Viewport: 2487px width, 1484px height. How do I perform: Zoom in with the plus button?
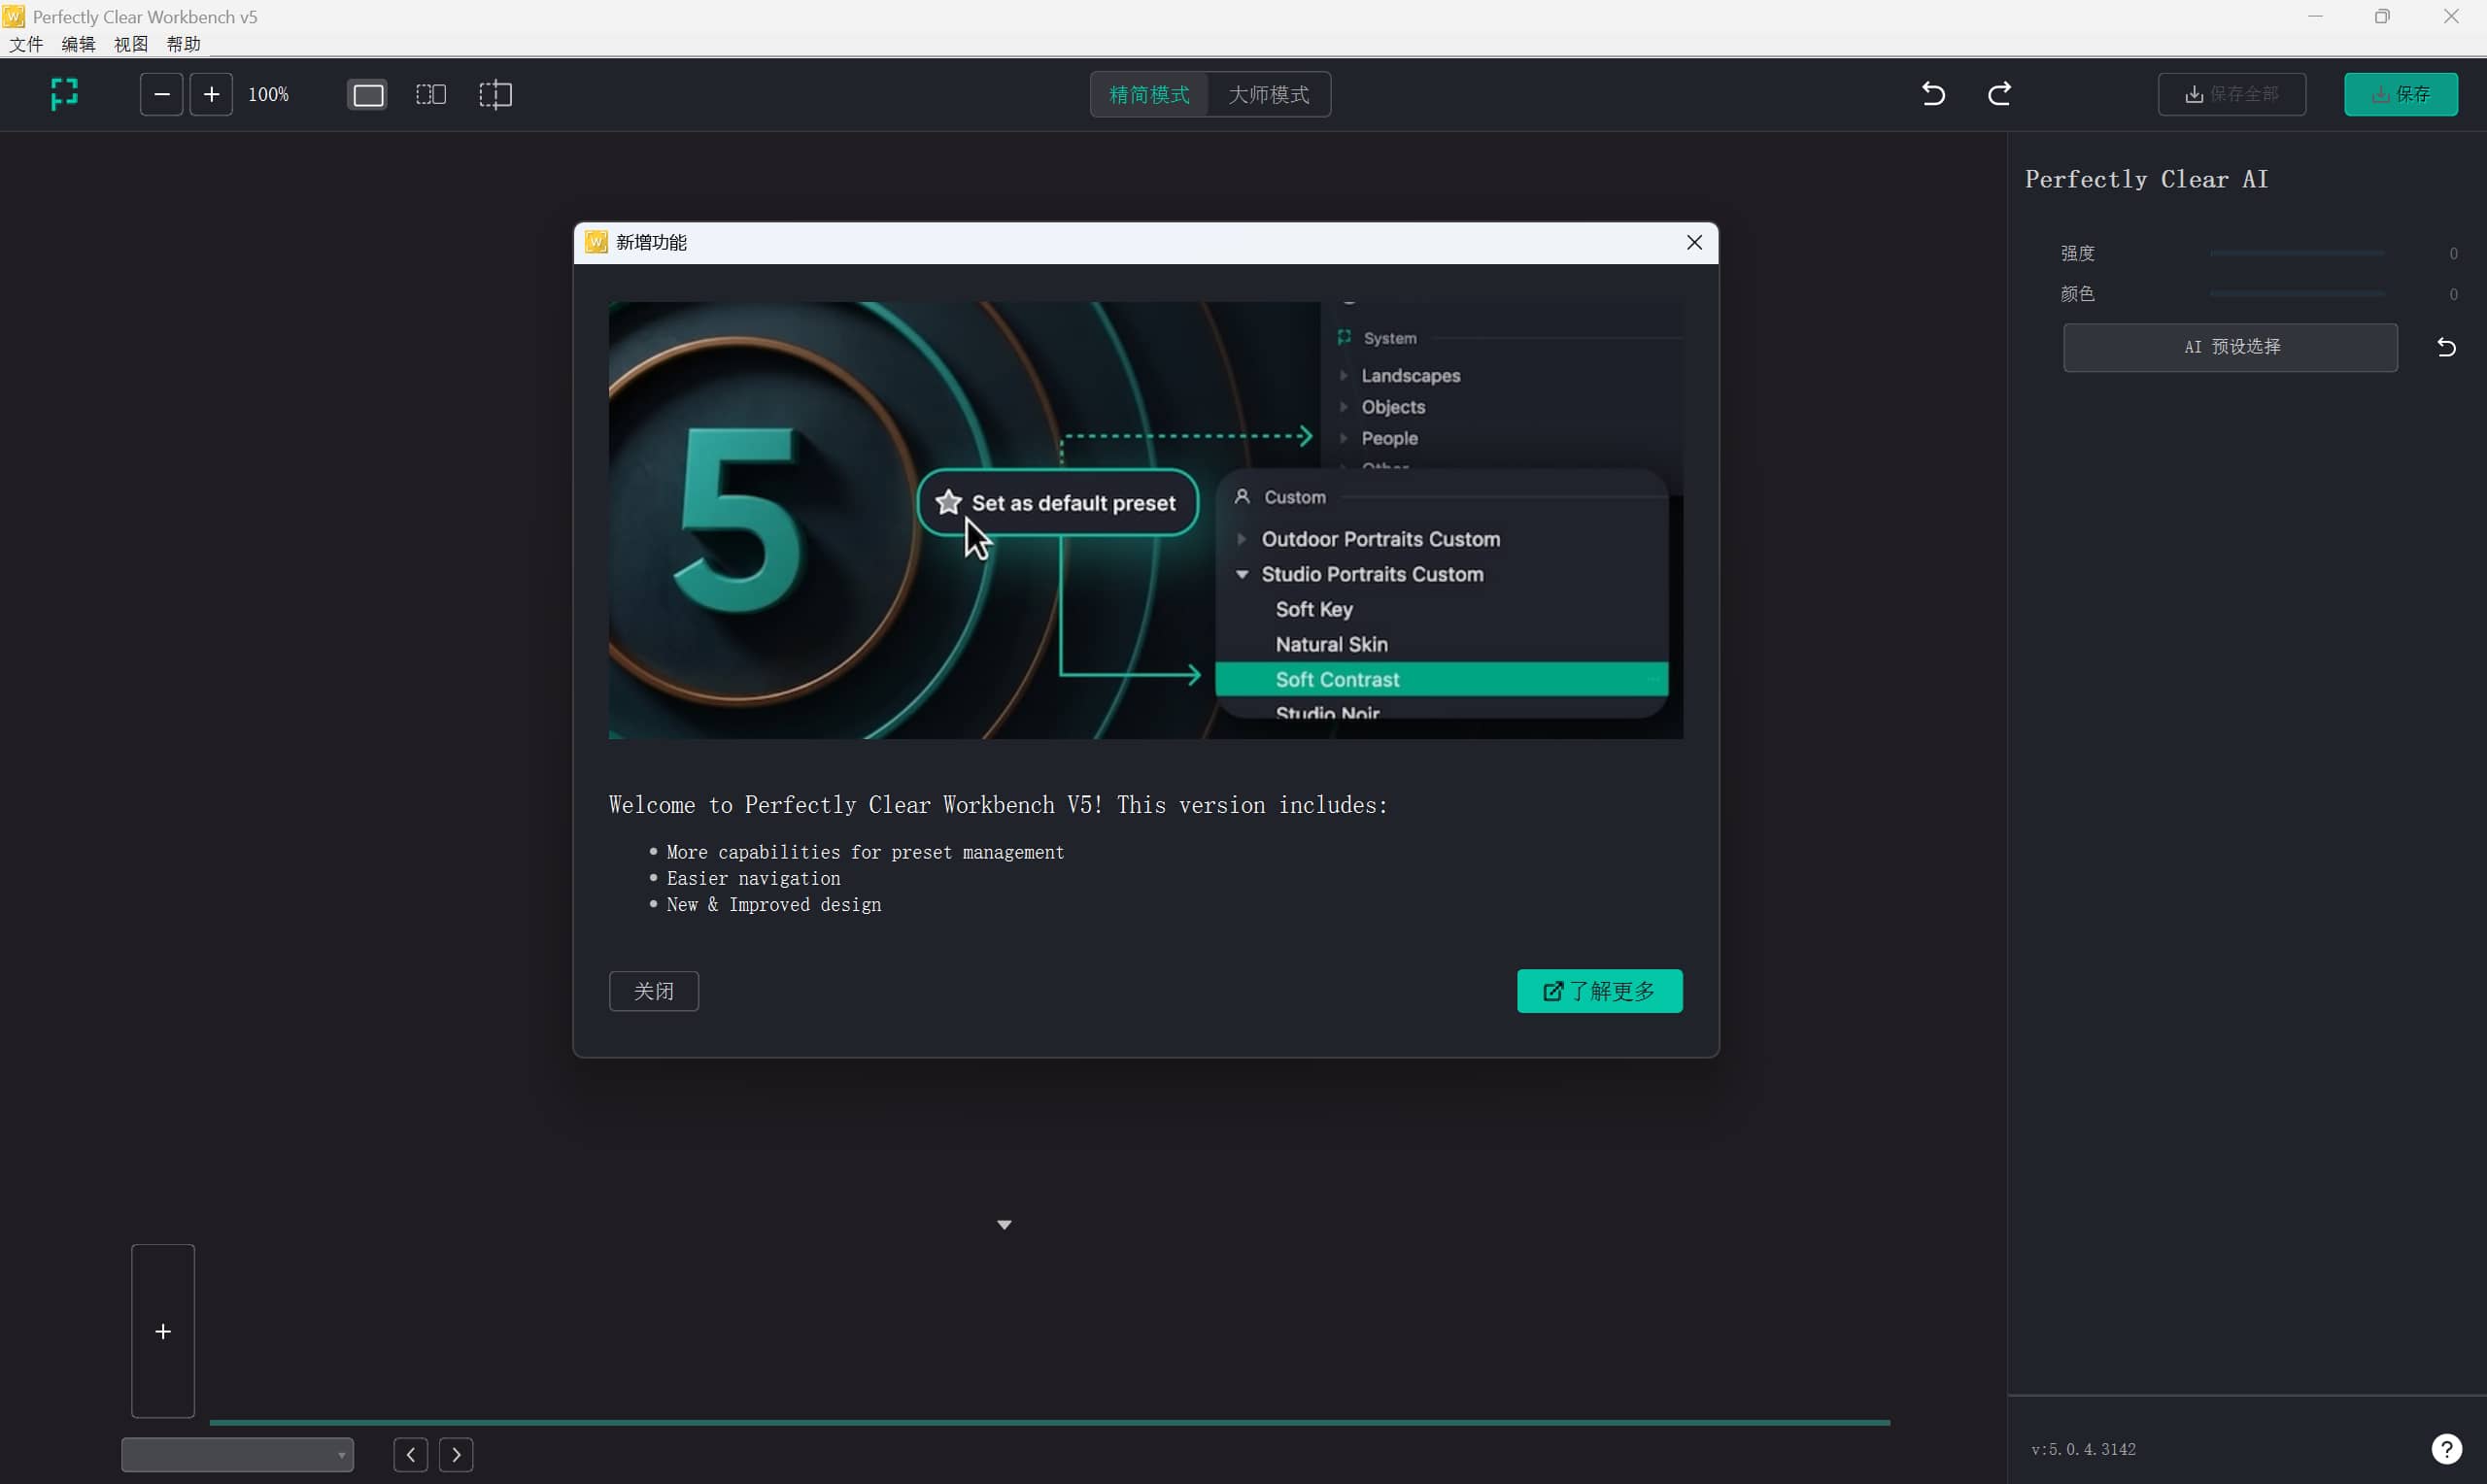pyautogui.click(x=211, y=94)
